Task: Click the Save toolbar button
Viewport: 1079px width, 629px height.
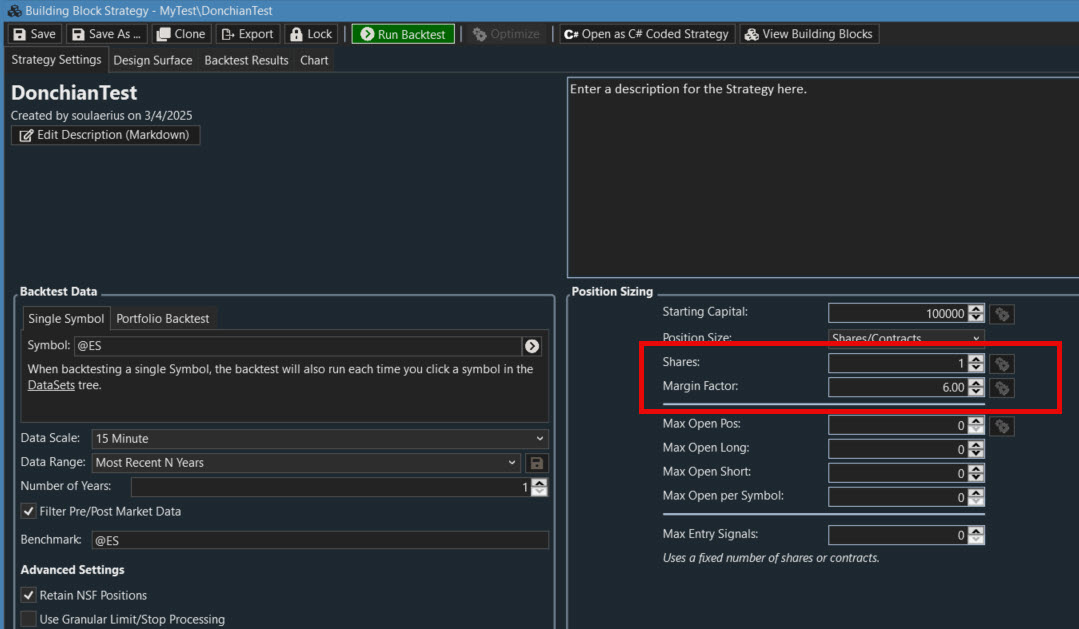Action: point(35,34)
